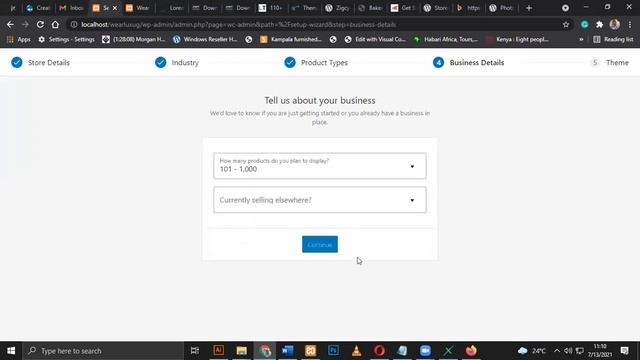Open the Windows Reseller H... bookmark
Screen dimensions: 640x360
pos(205,39)
